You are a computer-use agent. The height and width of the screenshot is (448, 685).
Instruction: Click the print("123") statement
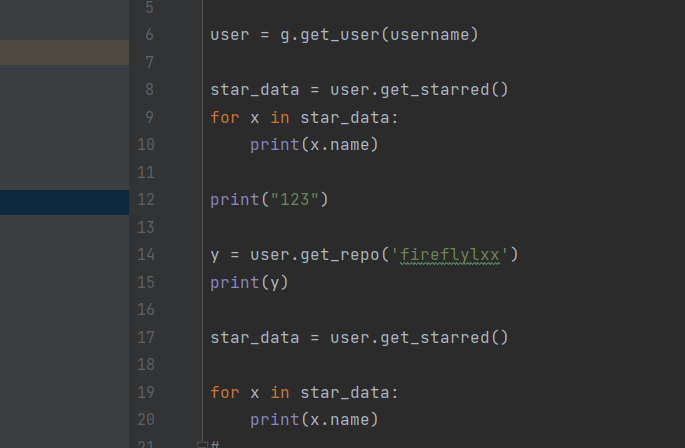[x=269, y=200]
